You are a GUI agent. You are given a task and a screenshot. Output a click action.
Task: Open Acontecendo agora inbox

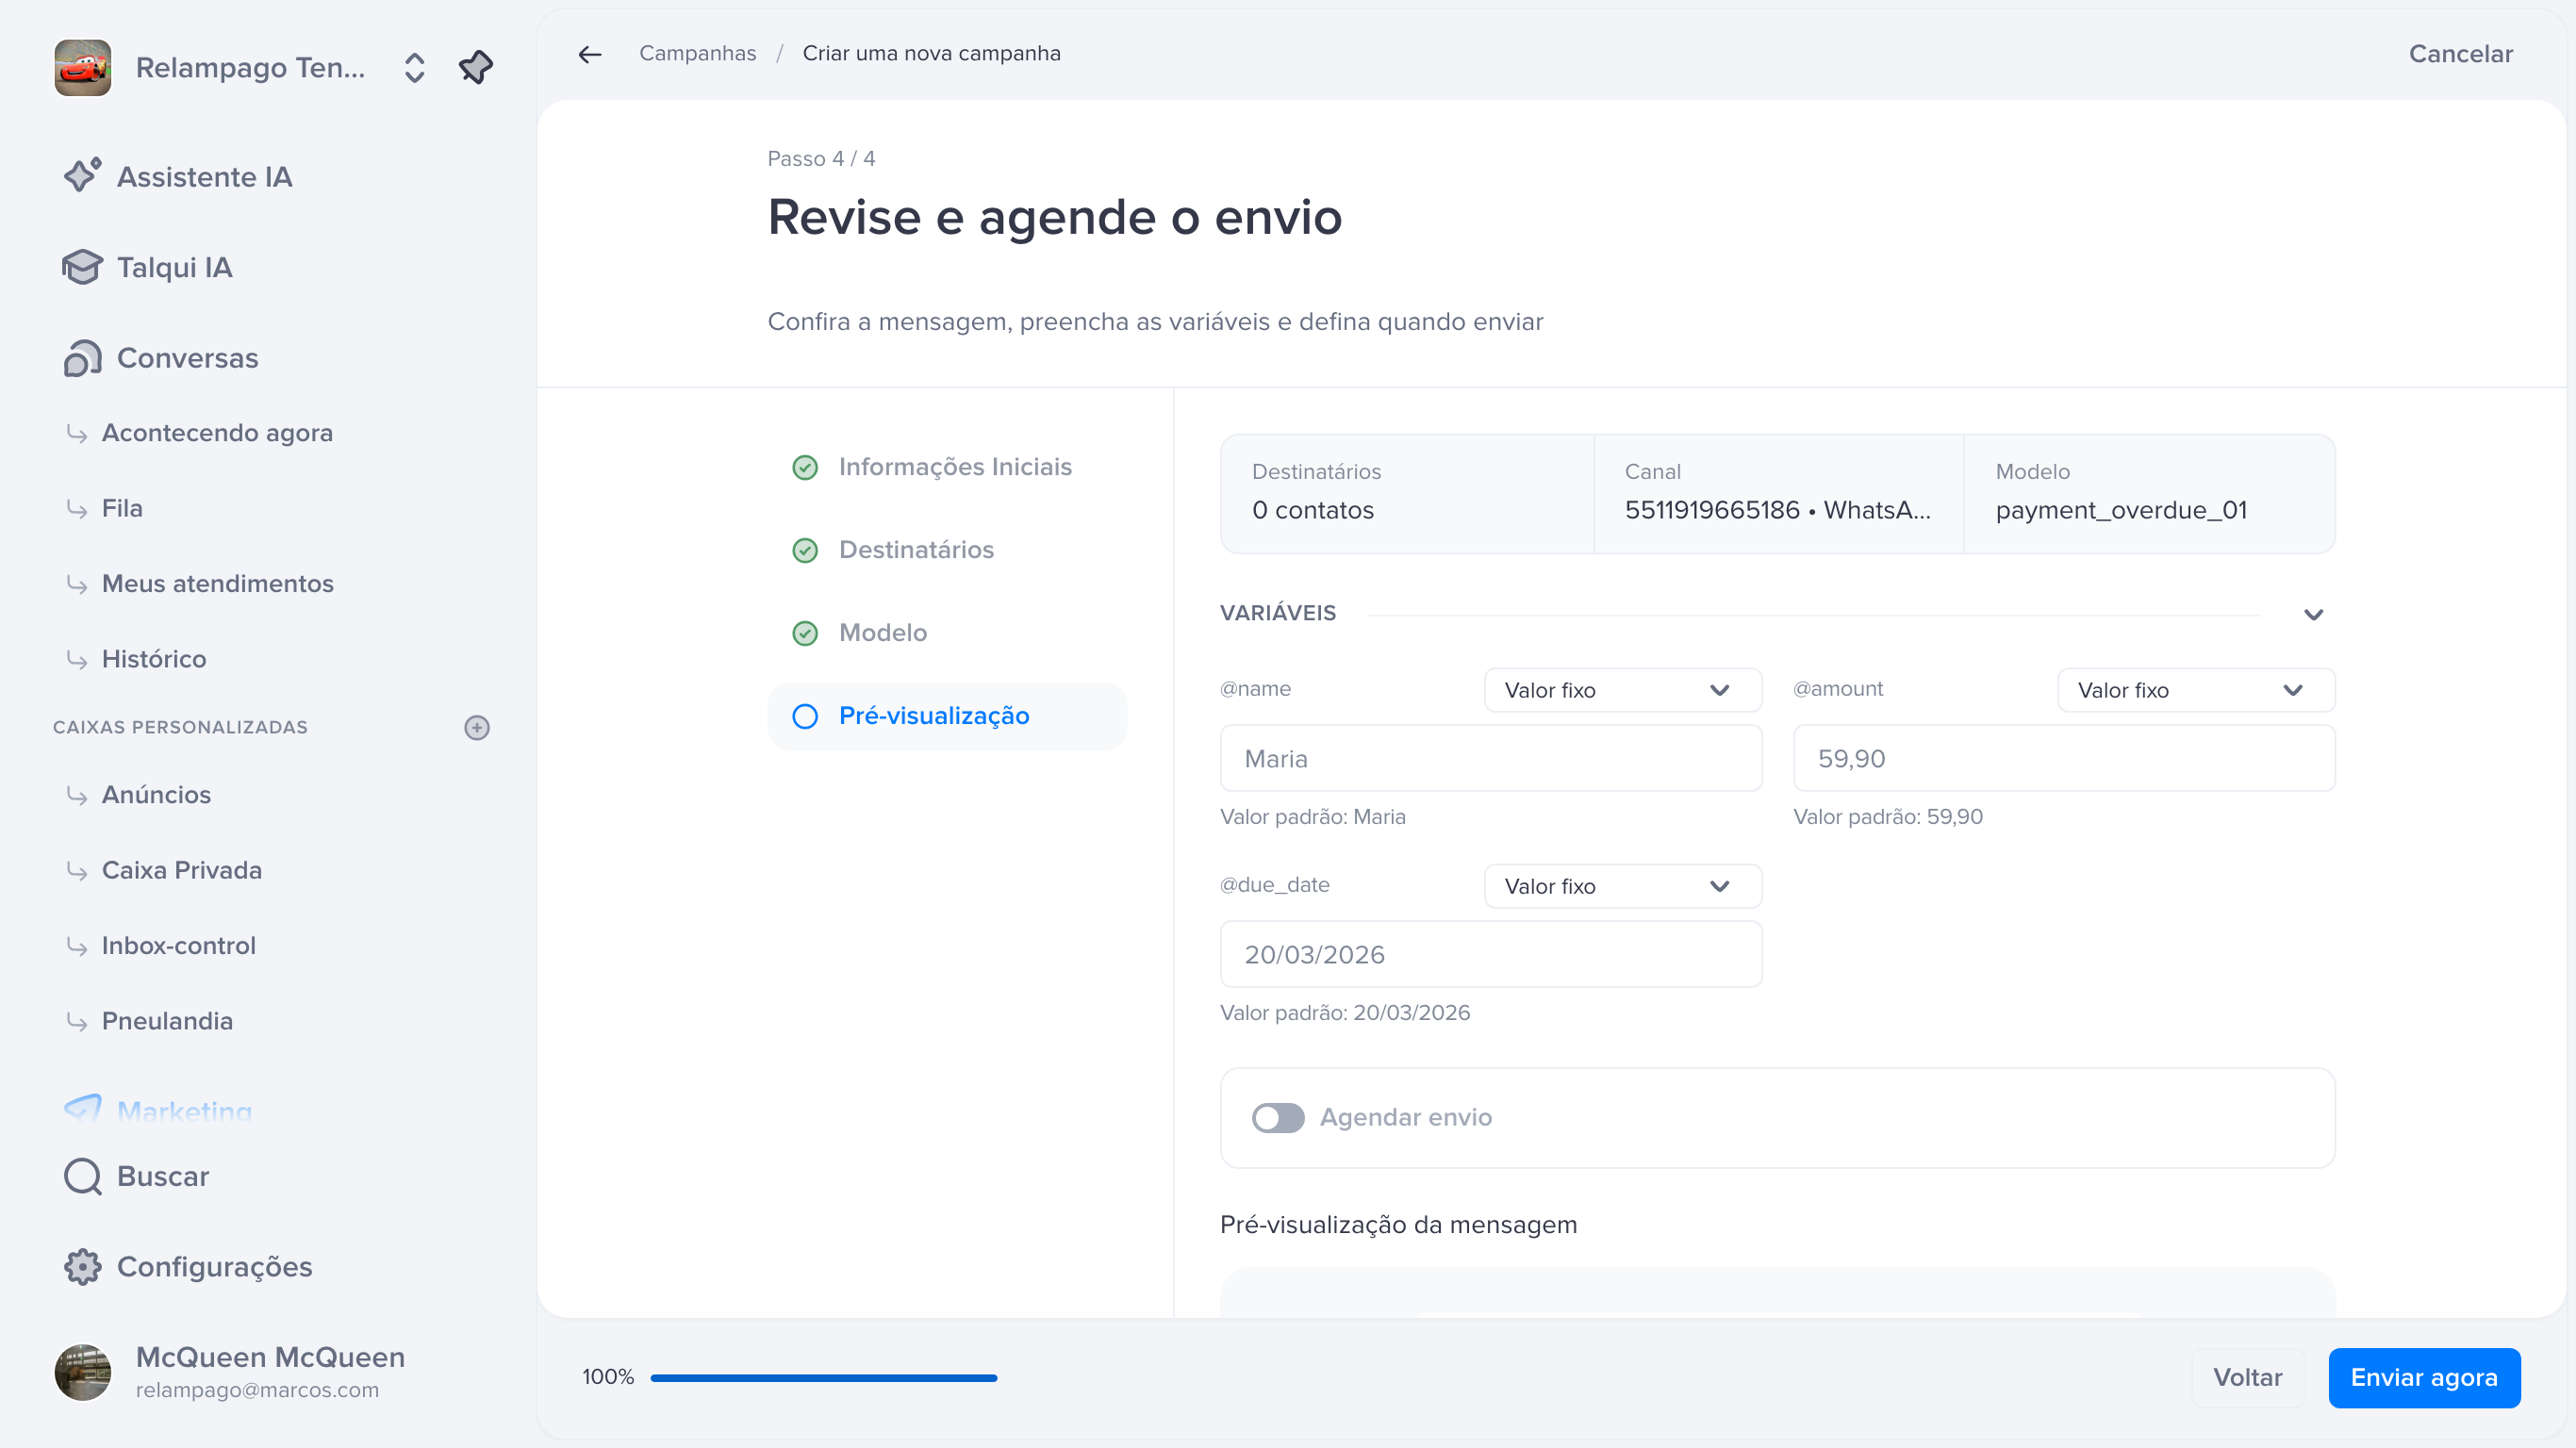pyautogui.click(x=217, y=433)
